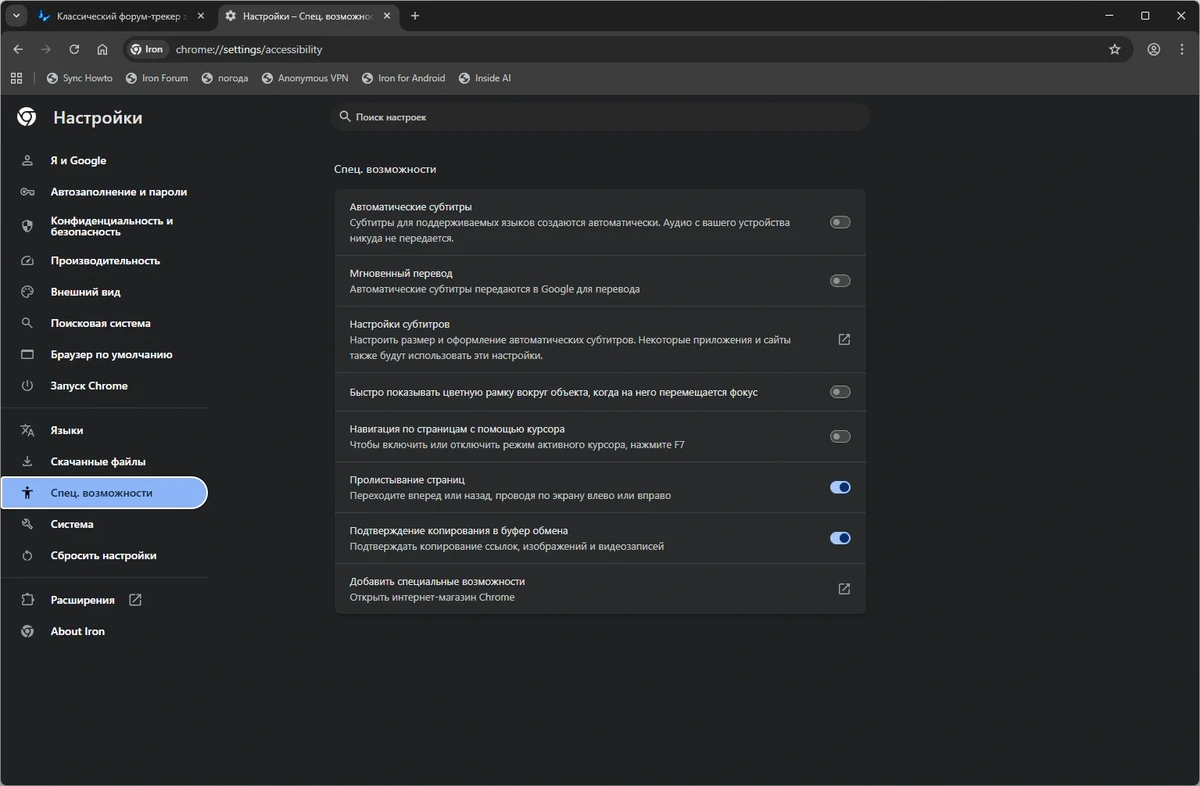Open the Iron Forum bookmark
Screen dimensions: 1200x786
(x=156, y=78)
